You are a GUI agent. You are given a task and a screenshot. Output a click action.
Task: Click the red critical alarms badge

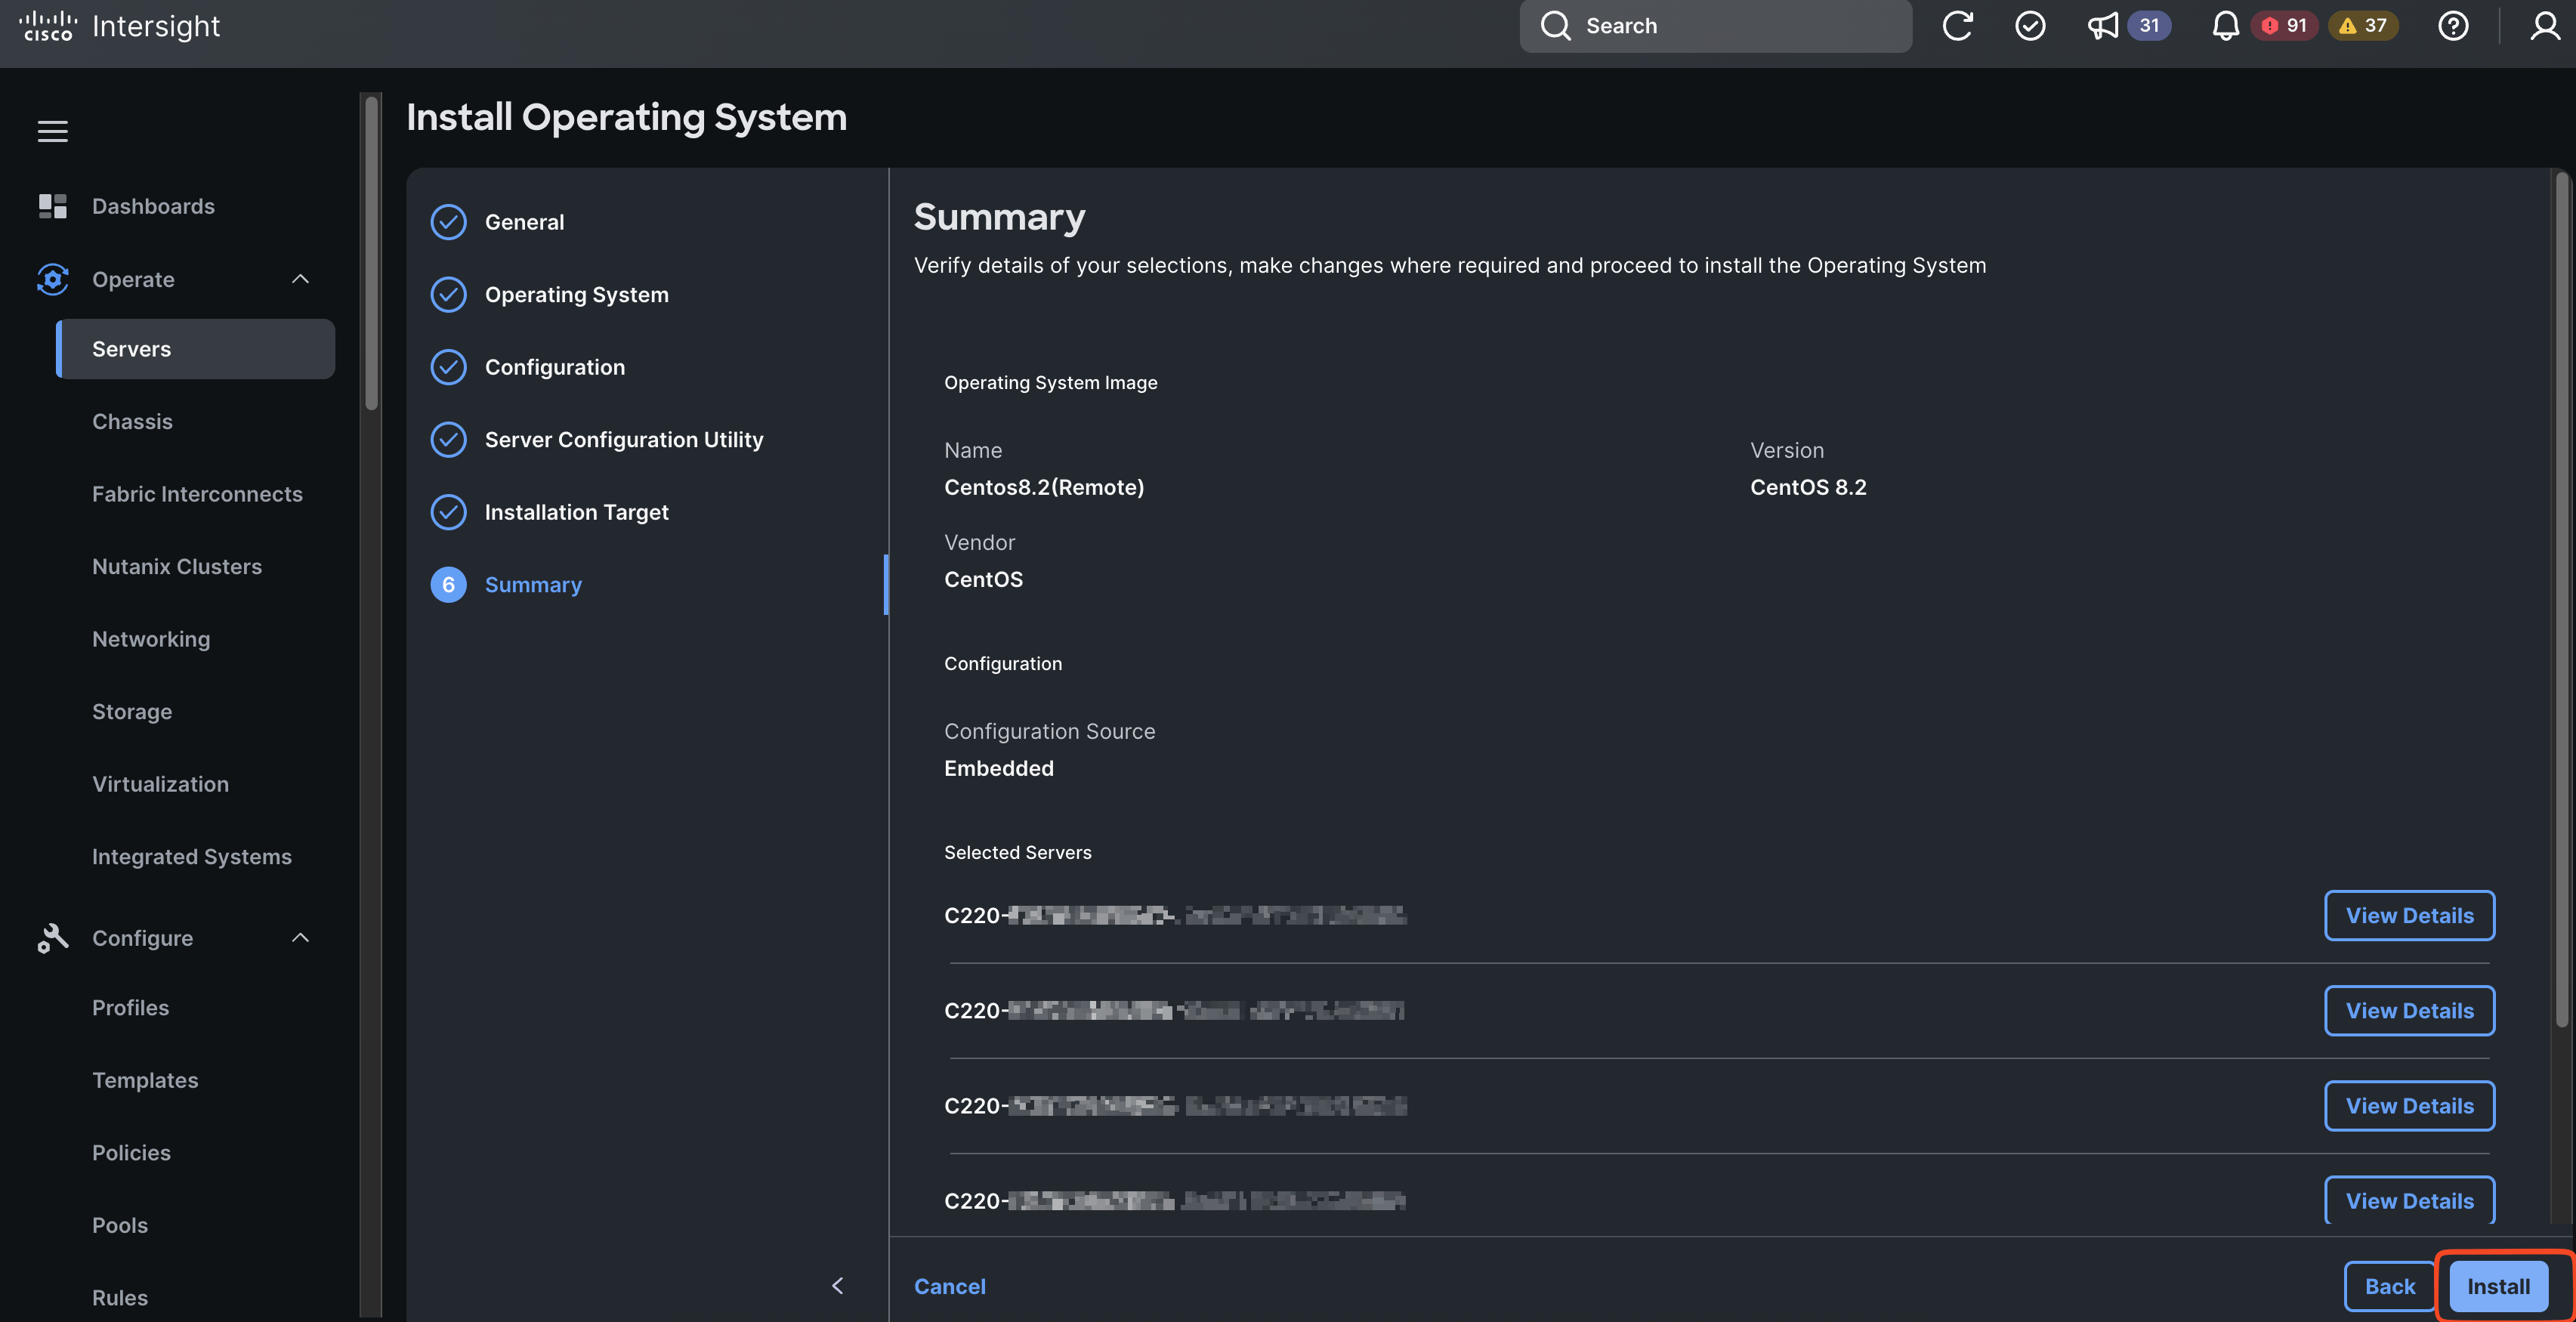[2284, 26]
